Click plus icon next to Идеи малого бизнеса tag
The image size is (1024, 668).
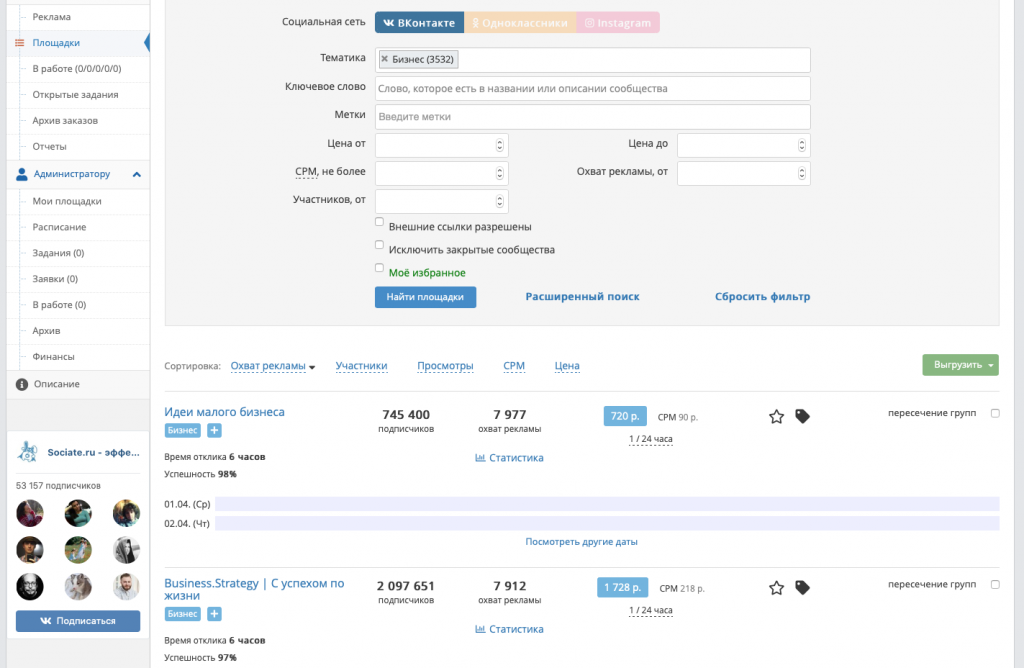tap(214, 431)
